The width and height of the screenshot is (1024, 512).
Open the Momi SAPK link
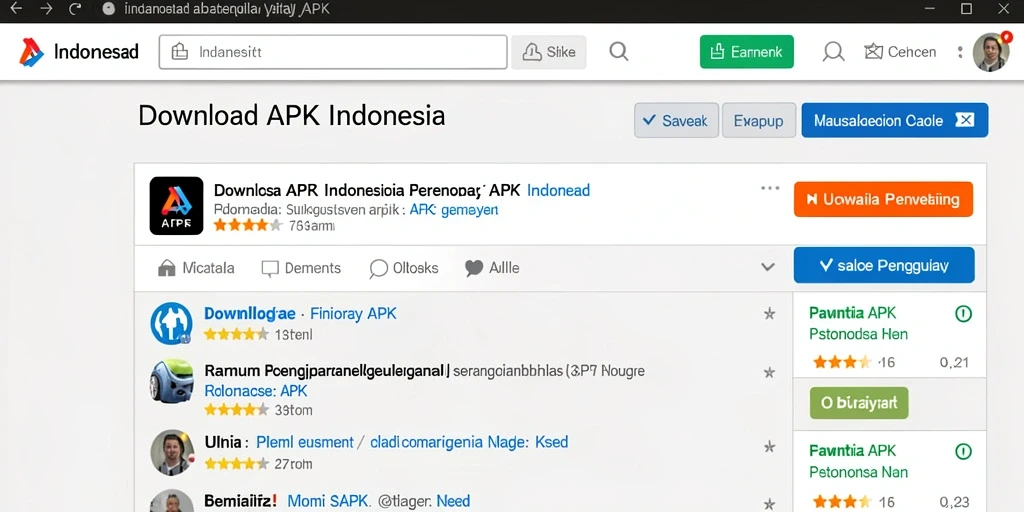point(329,502)
